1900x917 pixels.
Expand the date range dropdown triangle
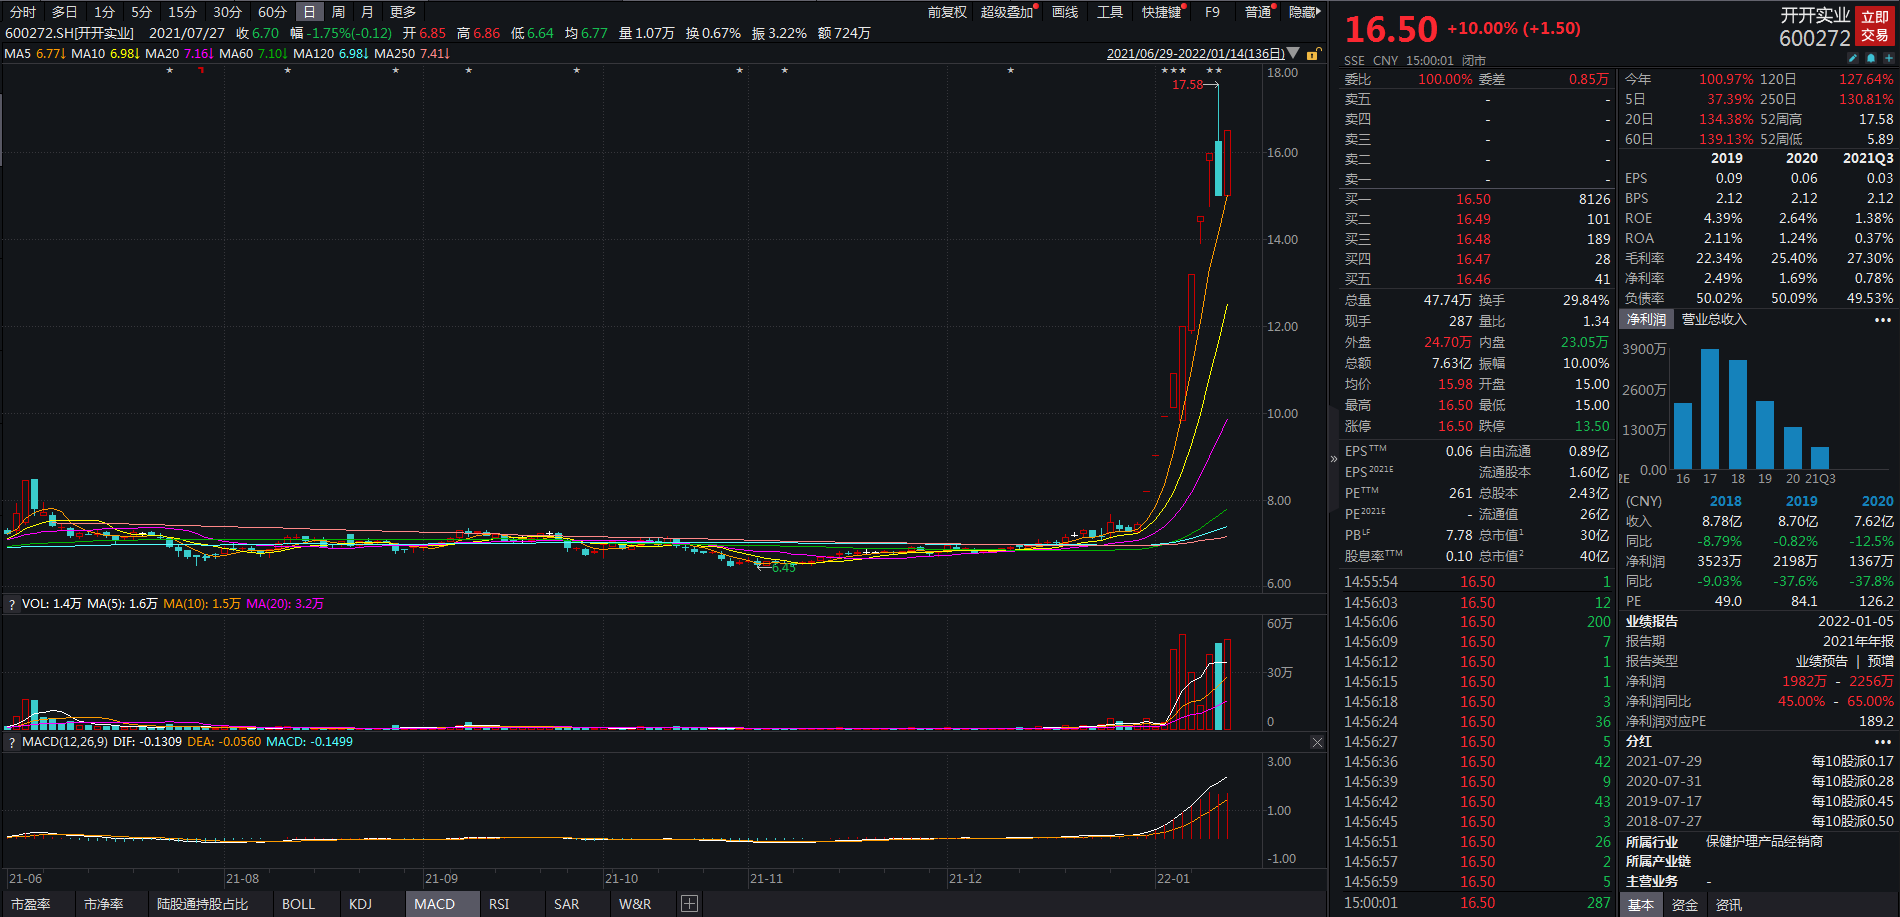1293,53
